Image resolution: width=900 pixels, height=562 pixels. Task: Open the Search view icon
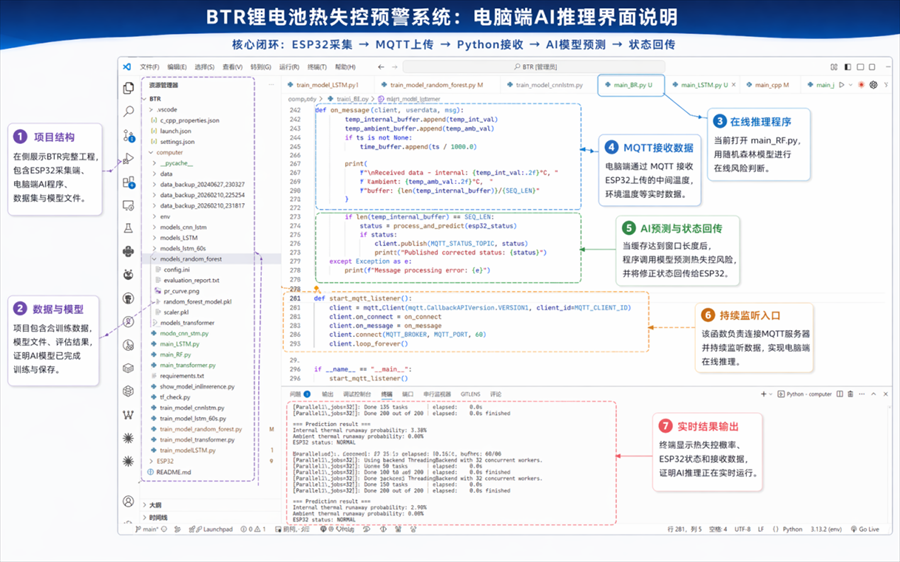point(129,111)
